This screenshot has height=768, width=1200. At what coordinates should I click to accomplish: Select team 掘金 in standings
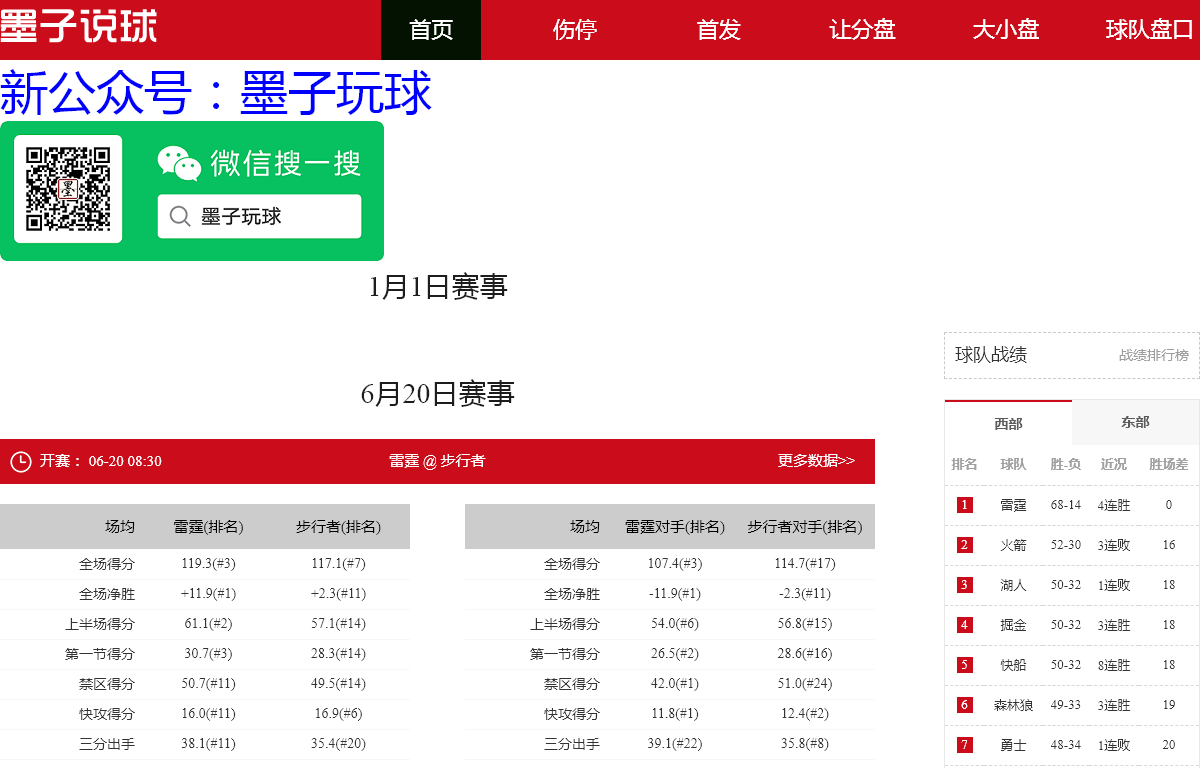[1013, 625]
